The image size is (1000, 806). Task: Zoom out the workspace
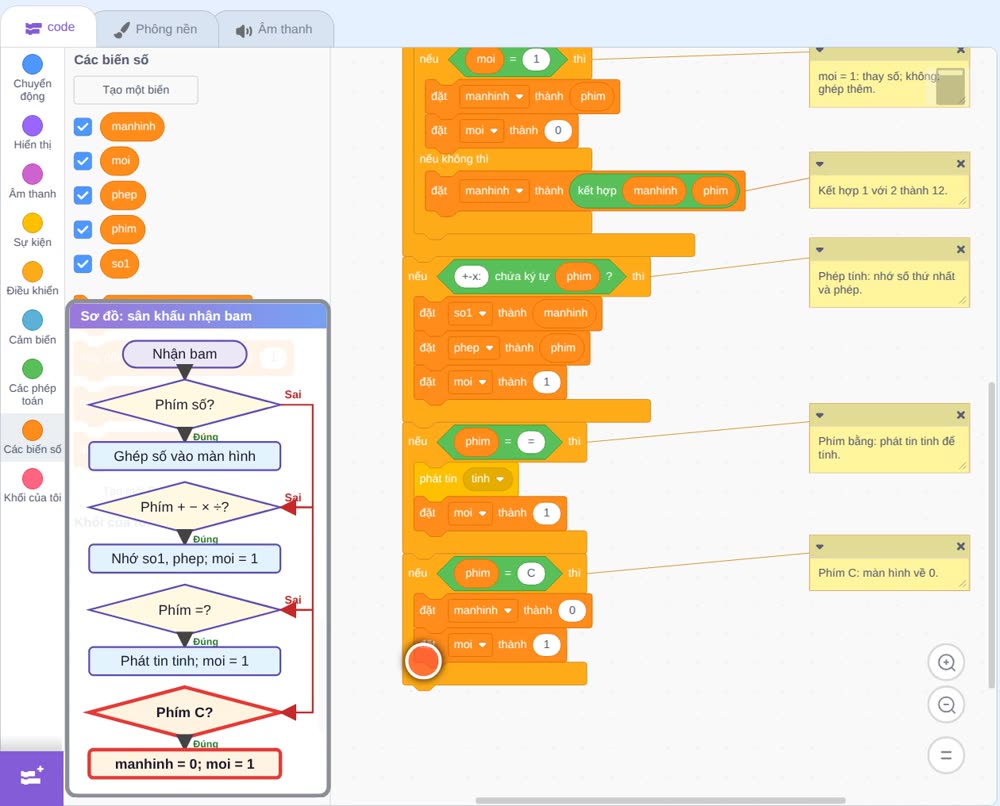click(946, 705)
